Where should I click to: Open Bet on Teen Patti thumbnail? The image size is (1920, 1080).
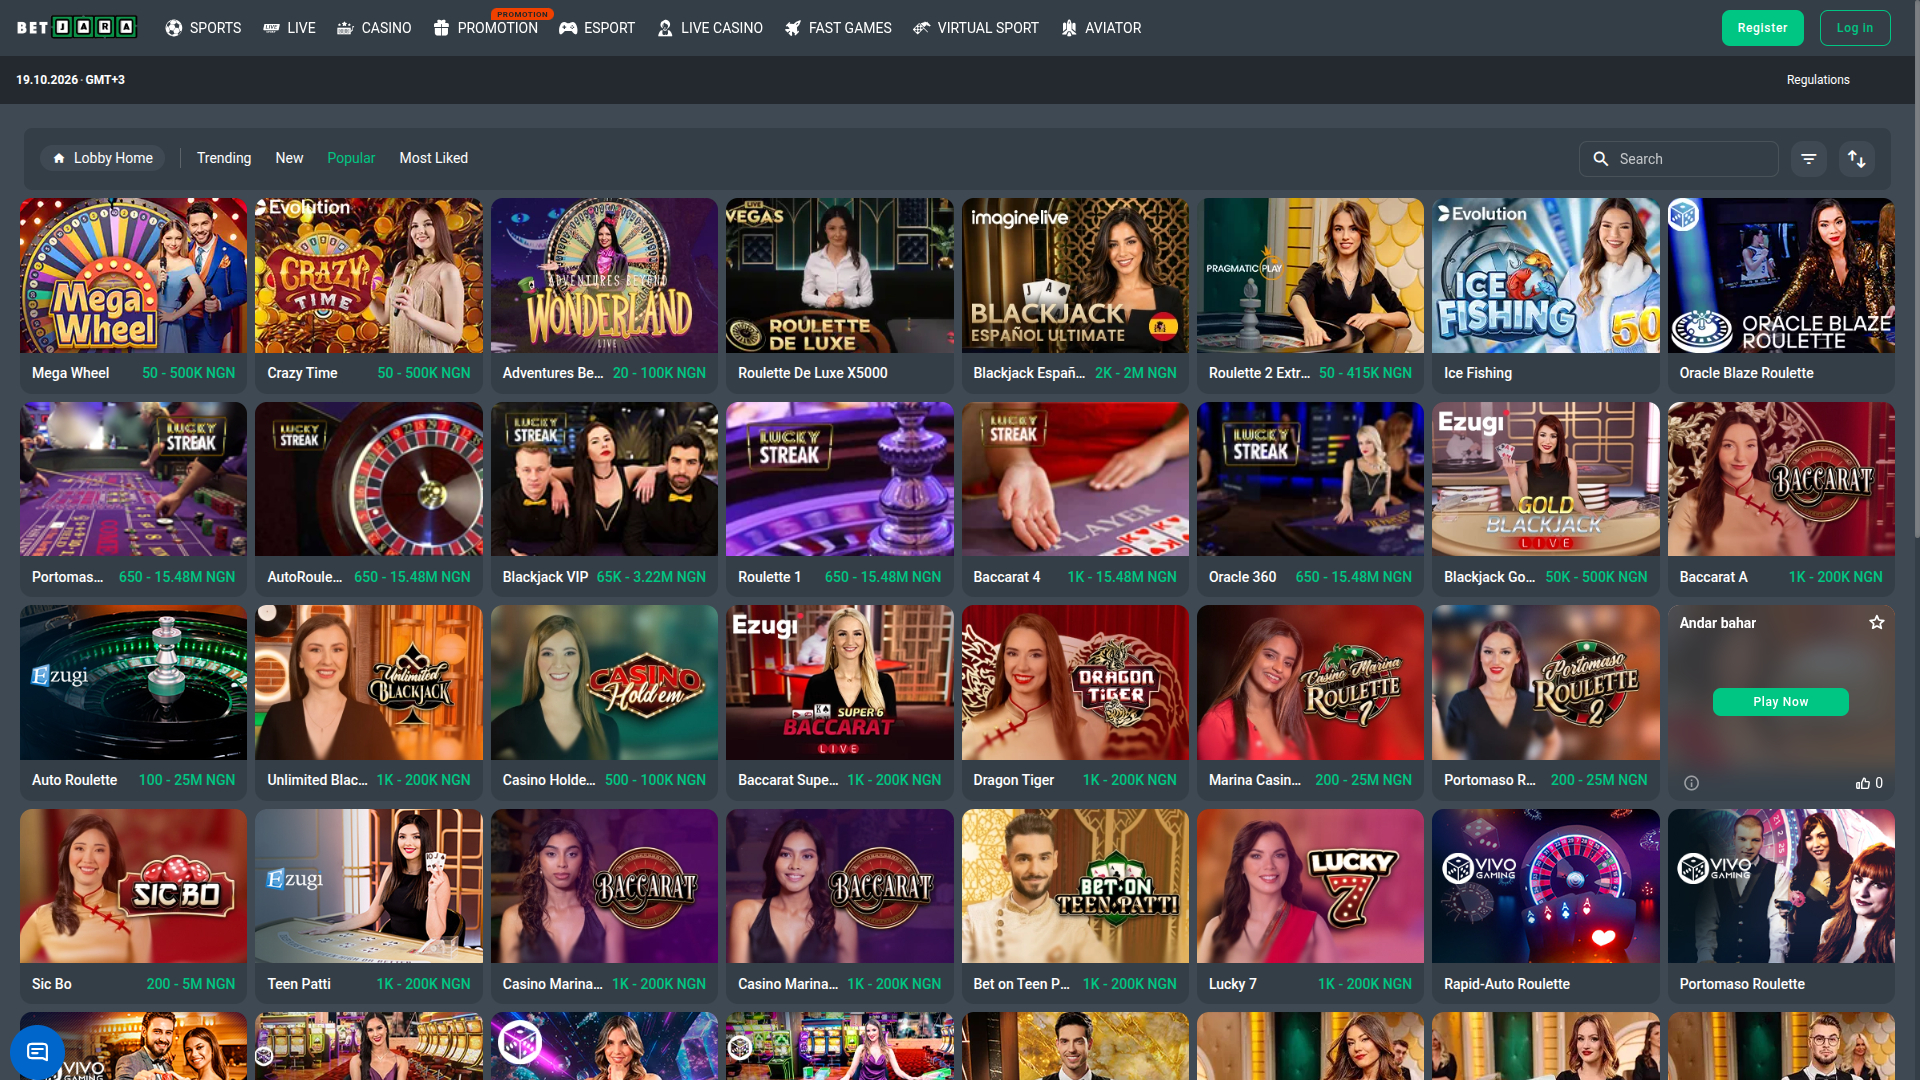tap(1075, 886)
